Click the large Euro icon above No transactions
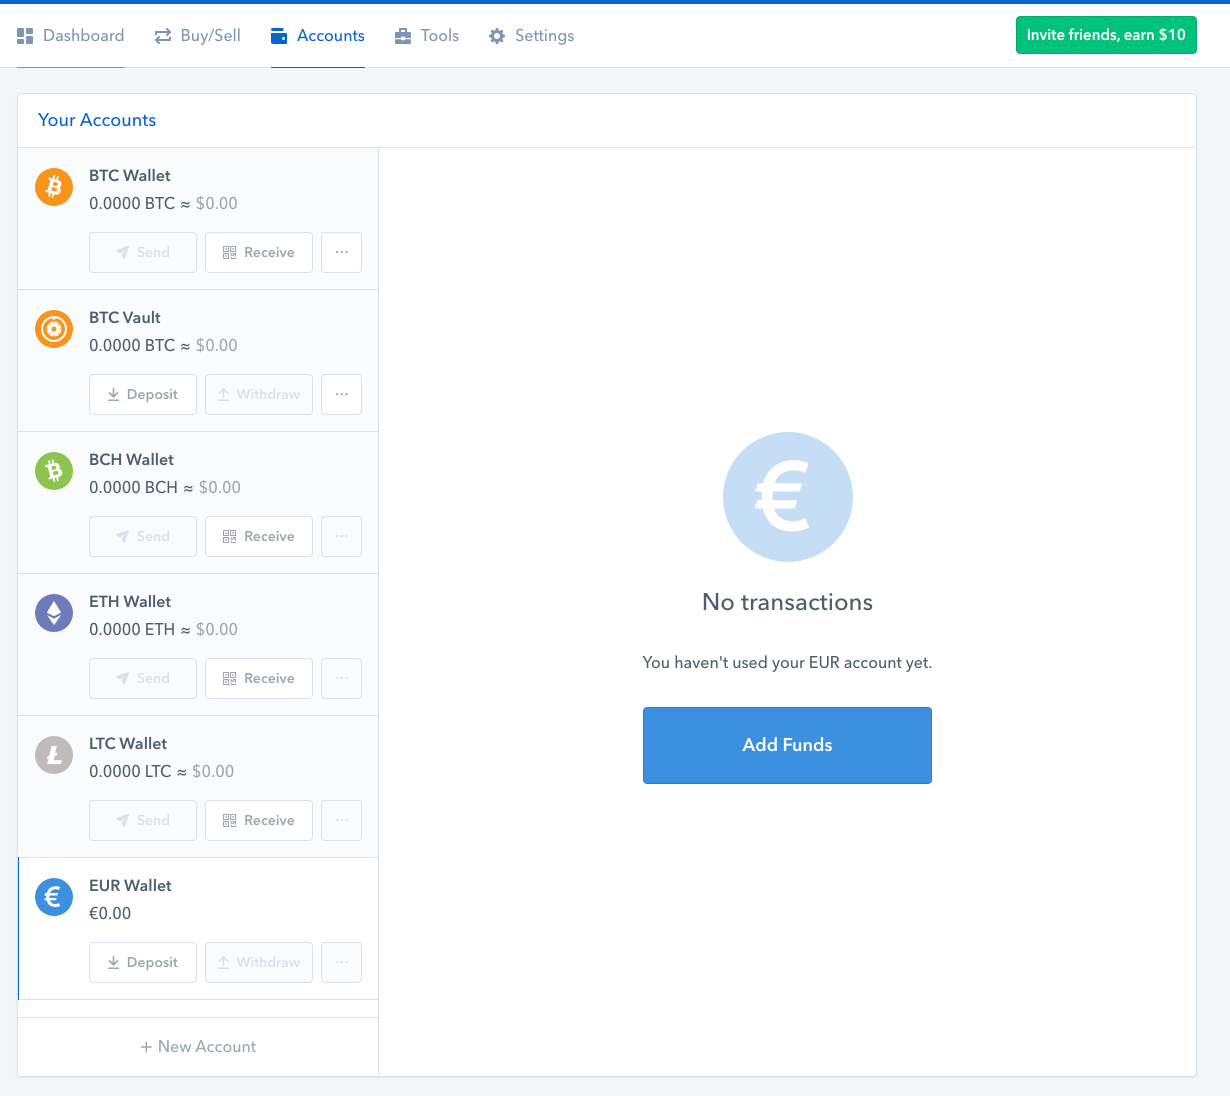 (788, 497)
